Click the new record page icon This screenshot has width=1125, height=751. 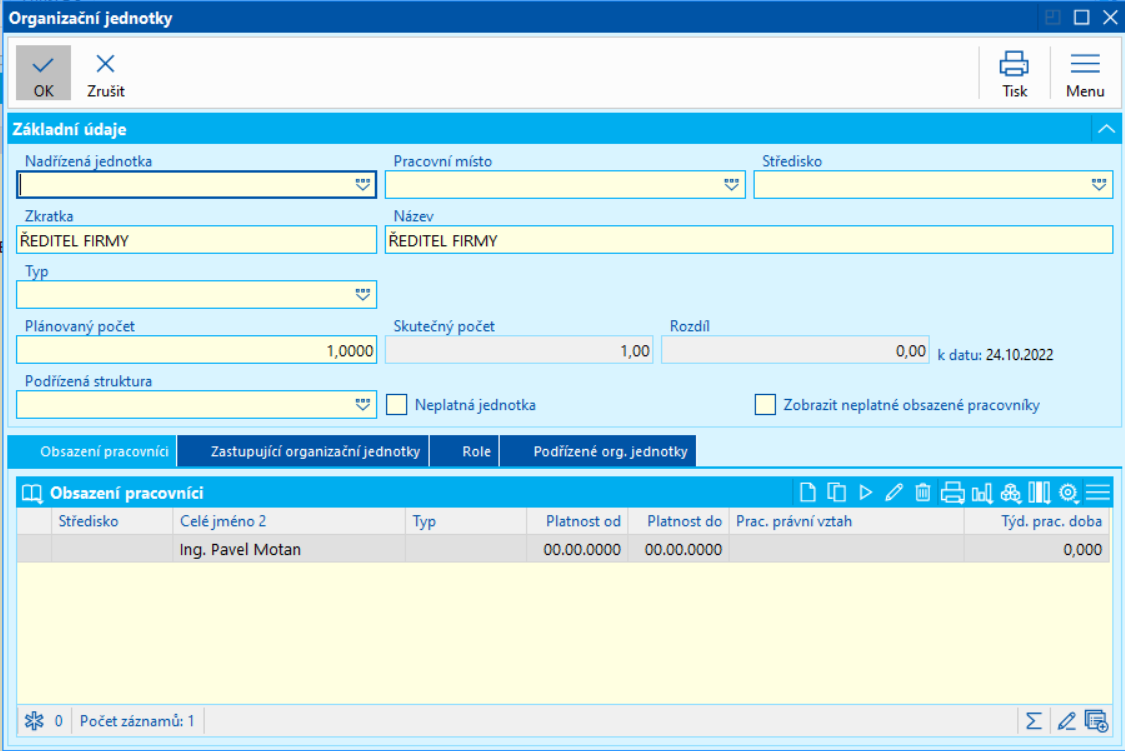click(x=808, y=492)
